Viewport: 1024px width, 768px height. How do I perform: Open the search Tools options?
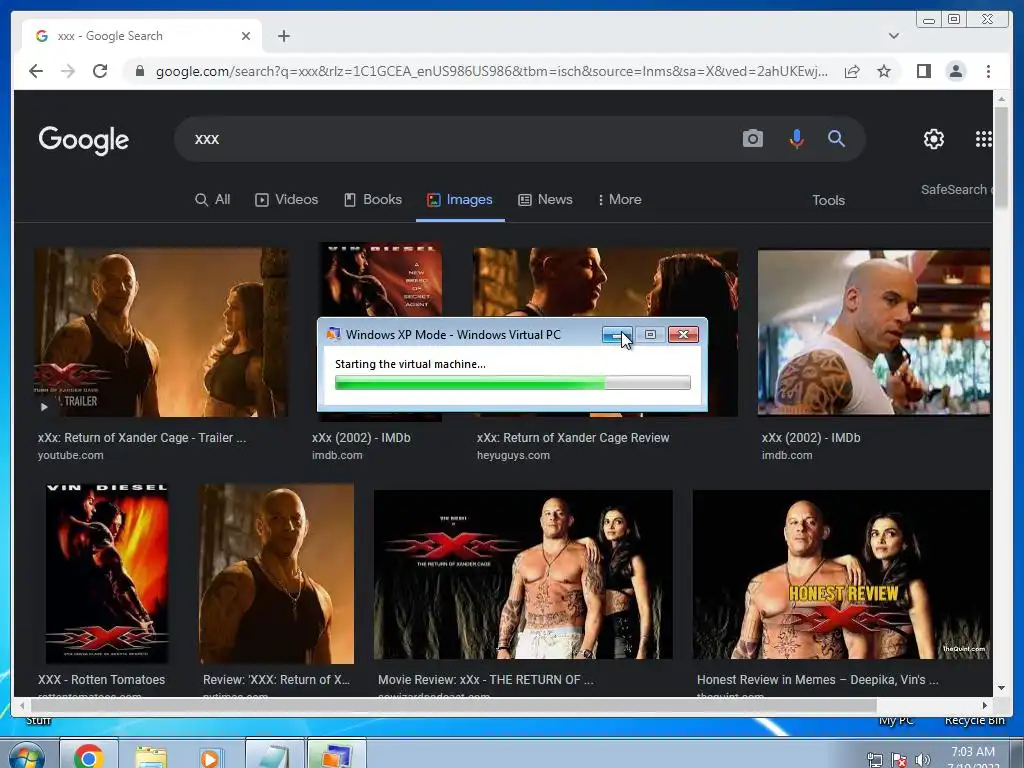pos(828,200)
